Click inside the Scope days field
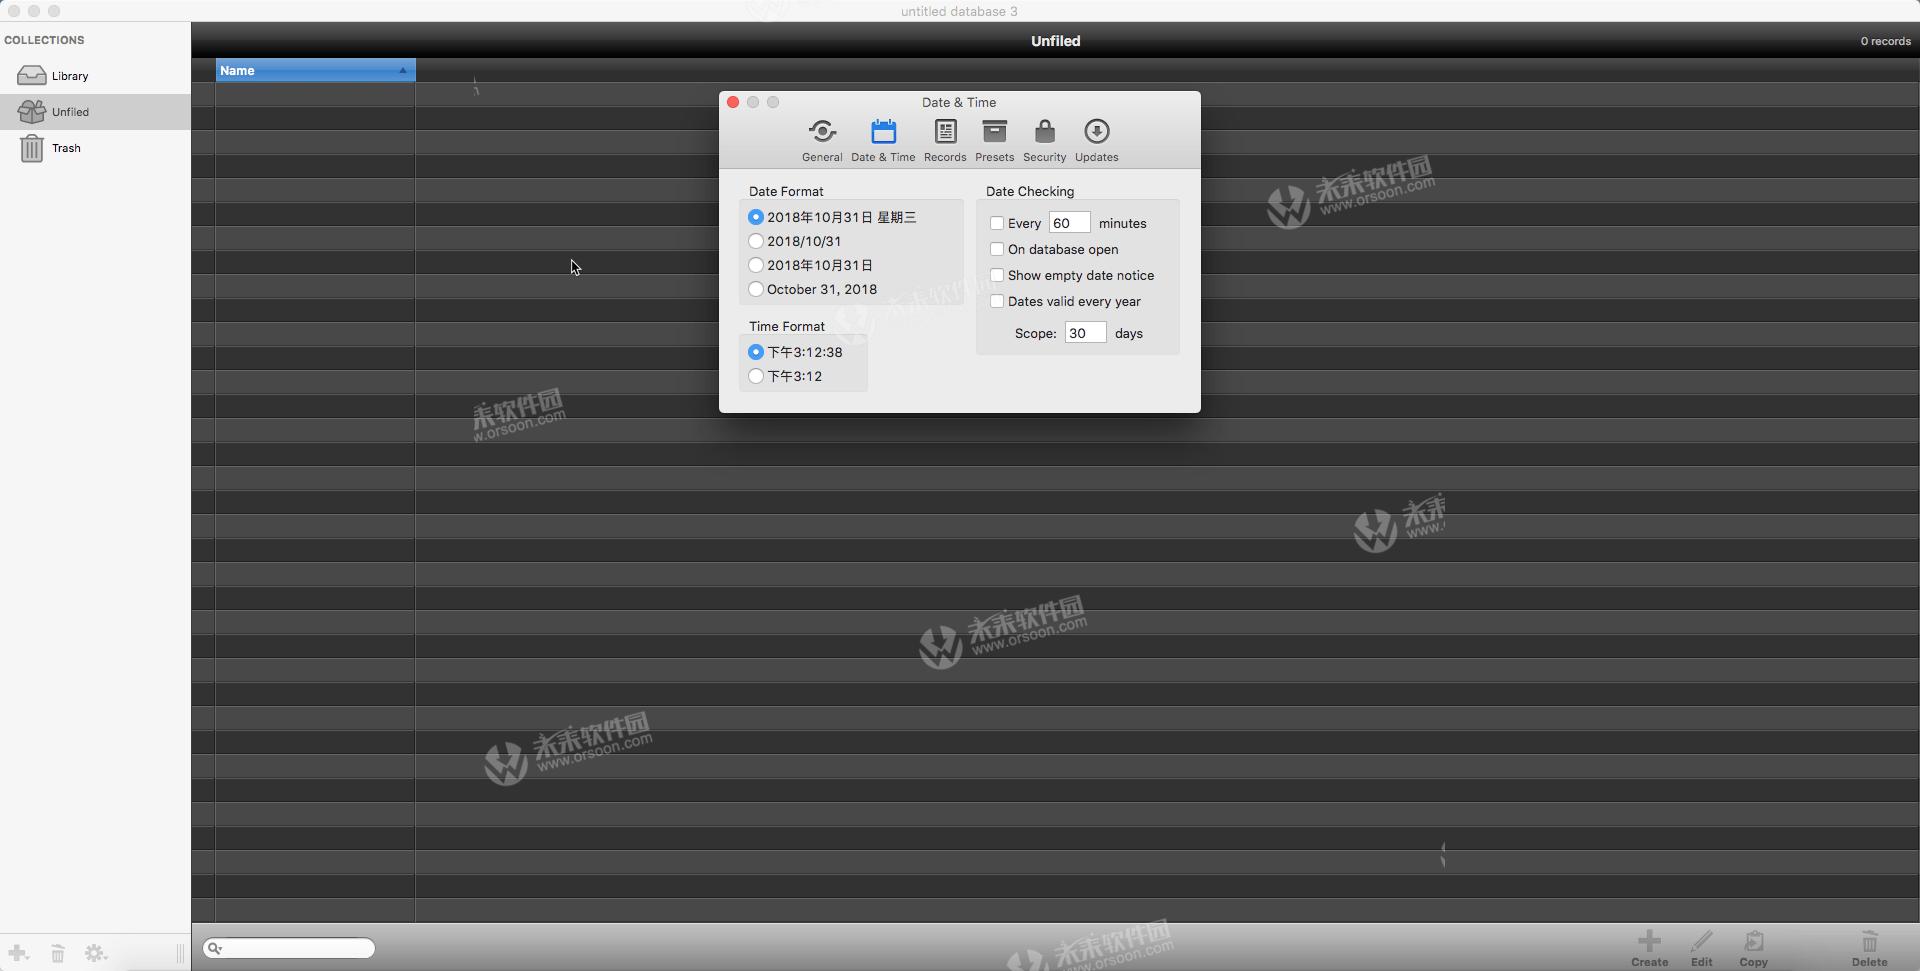 1084,332
